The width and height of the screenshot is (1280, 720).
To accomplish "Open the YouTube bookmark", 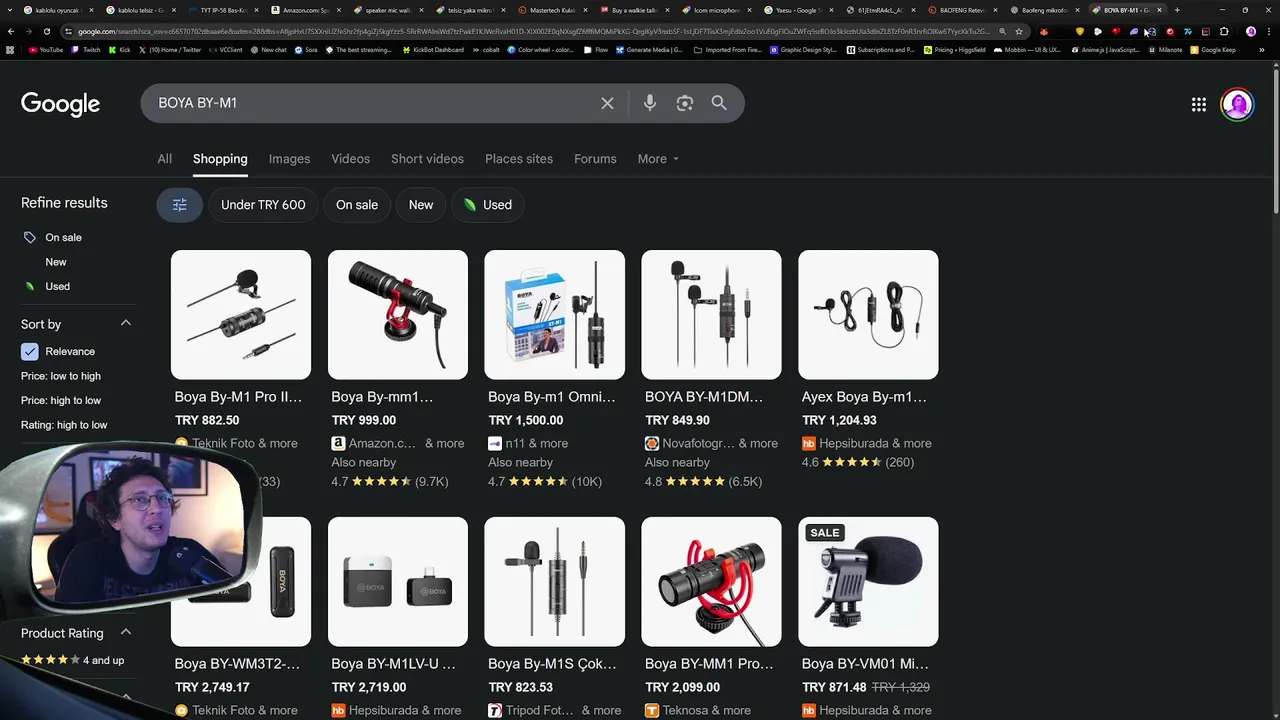I will (x=46, y=49).
